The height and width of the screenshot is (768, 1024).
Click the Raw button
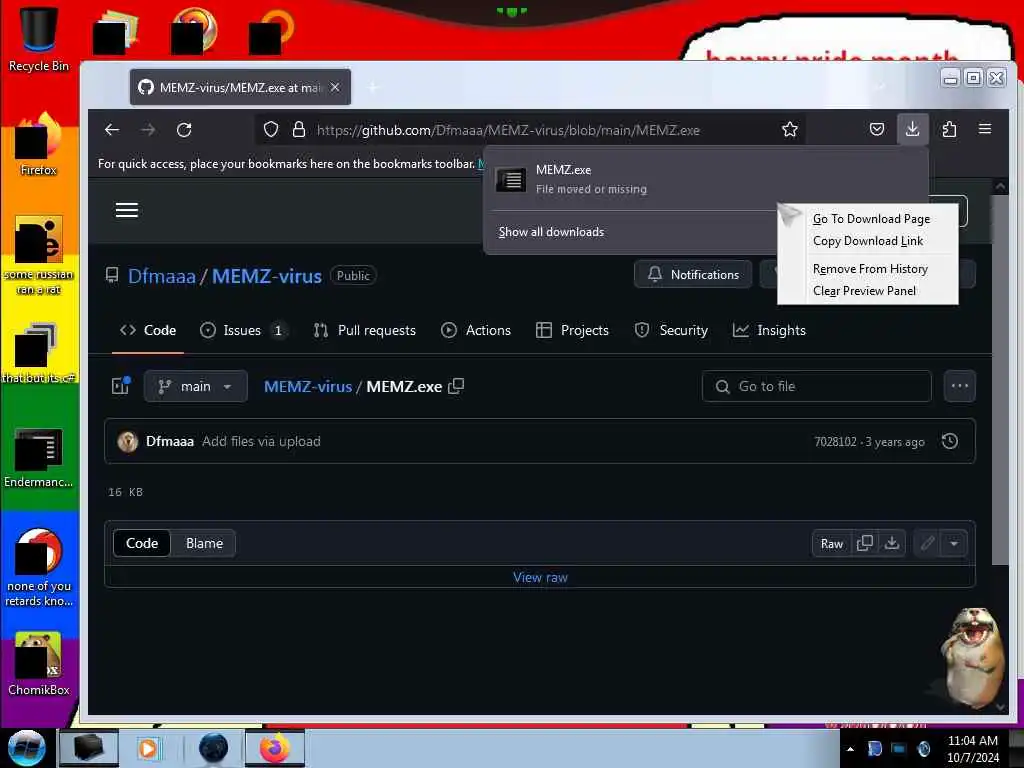831,543
